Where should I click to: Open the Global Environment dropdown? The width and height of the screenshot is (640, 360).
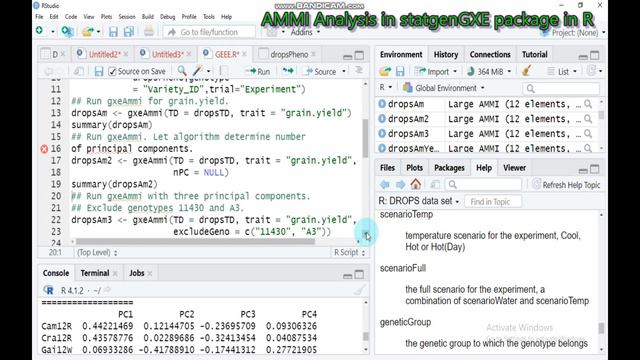[x=444, y=88]
